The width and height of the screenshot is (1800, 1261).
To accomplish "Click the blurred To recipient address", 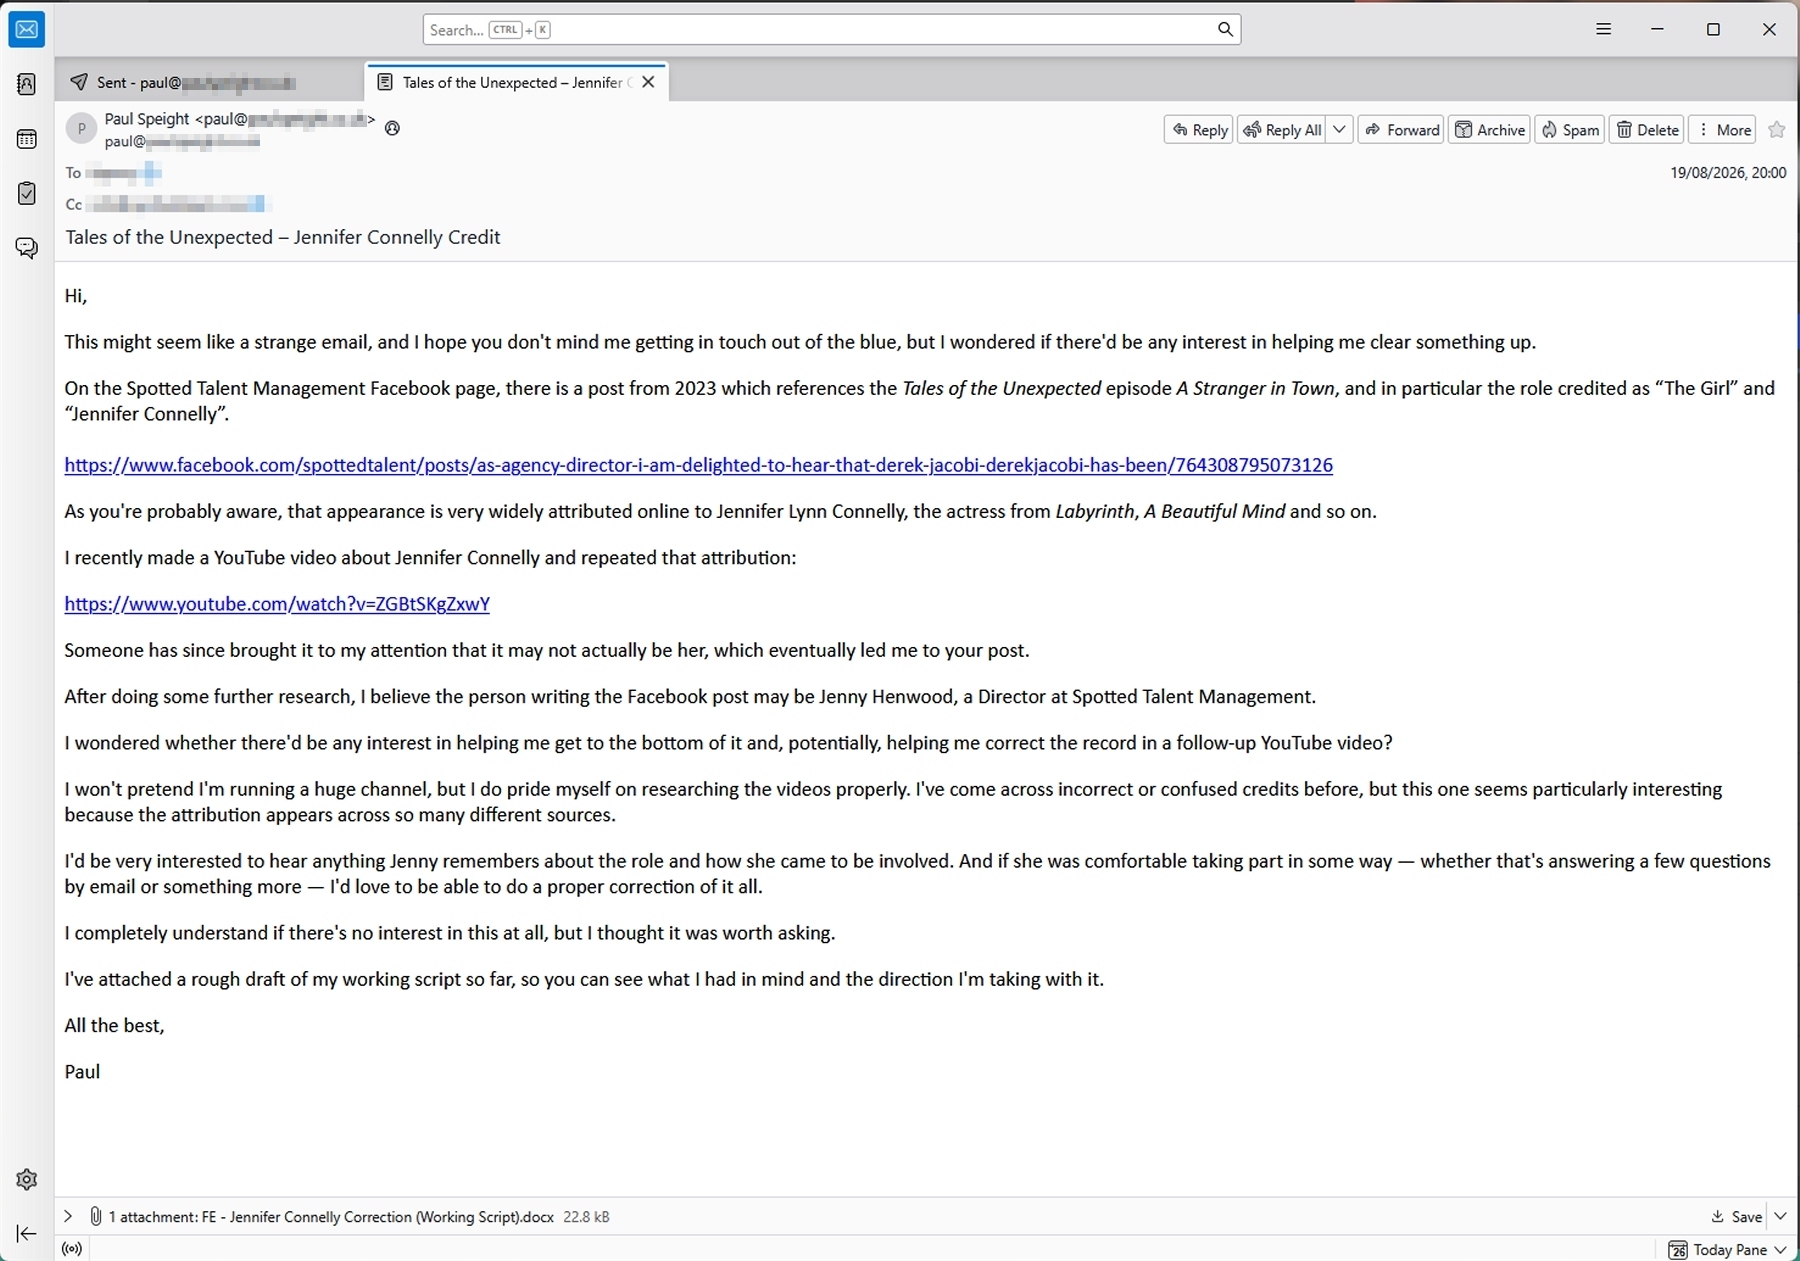I will point(124,173).
